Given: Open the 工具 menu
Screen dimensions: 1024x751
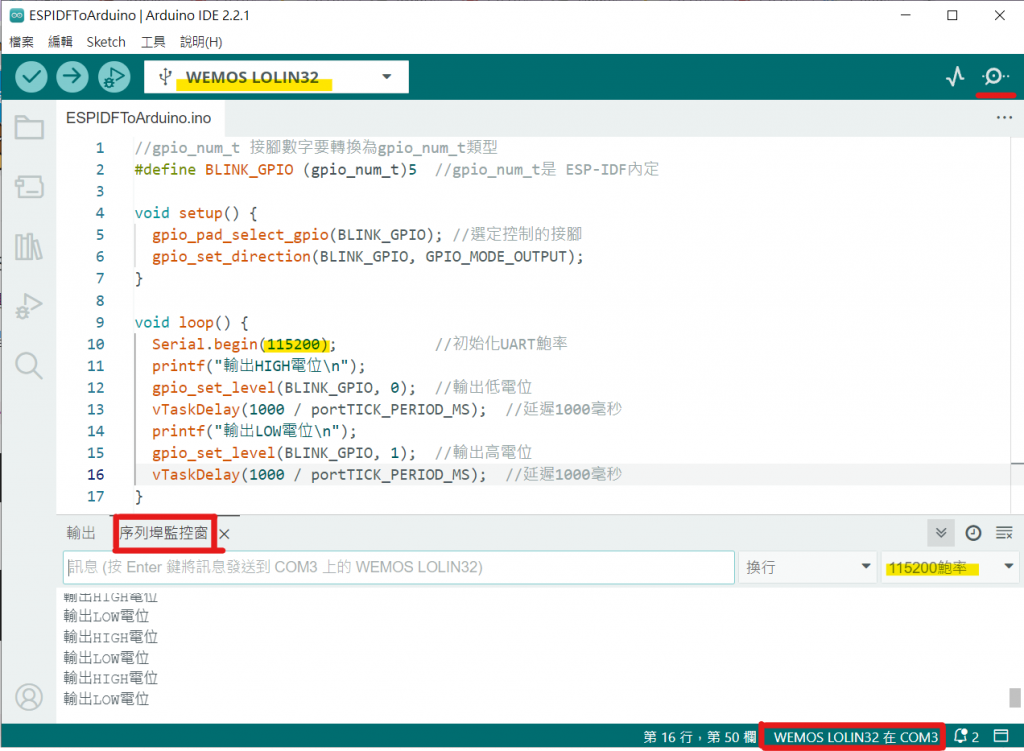Looking at the screenshot, I should (x=153, y=42).
